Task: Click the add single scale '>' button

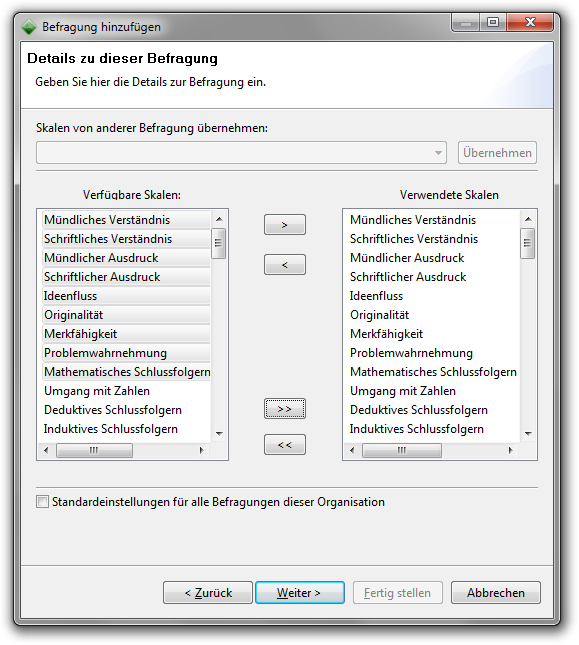Action: point(285,225)
